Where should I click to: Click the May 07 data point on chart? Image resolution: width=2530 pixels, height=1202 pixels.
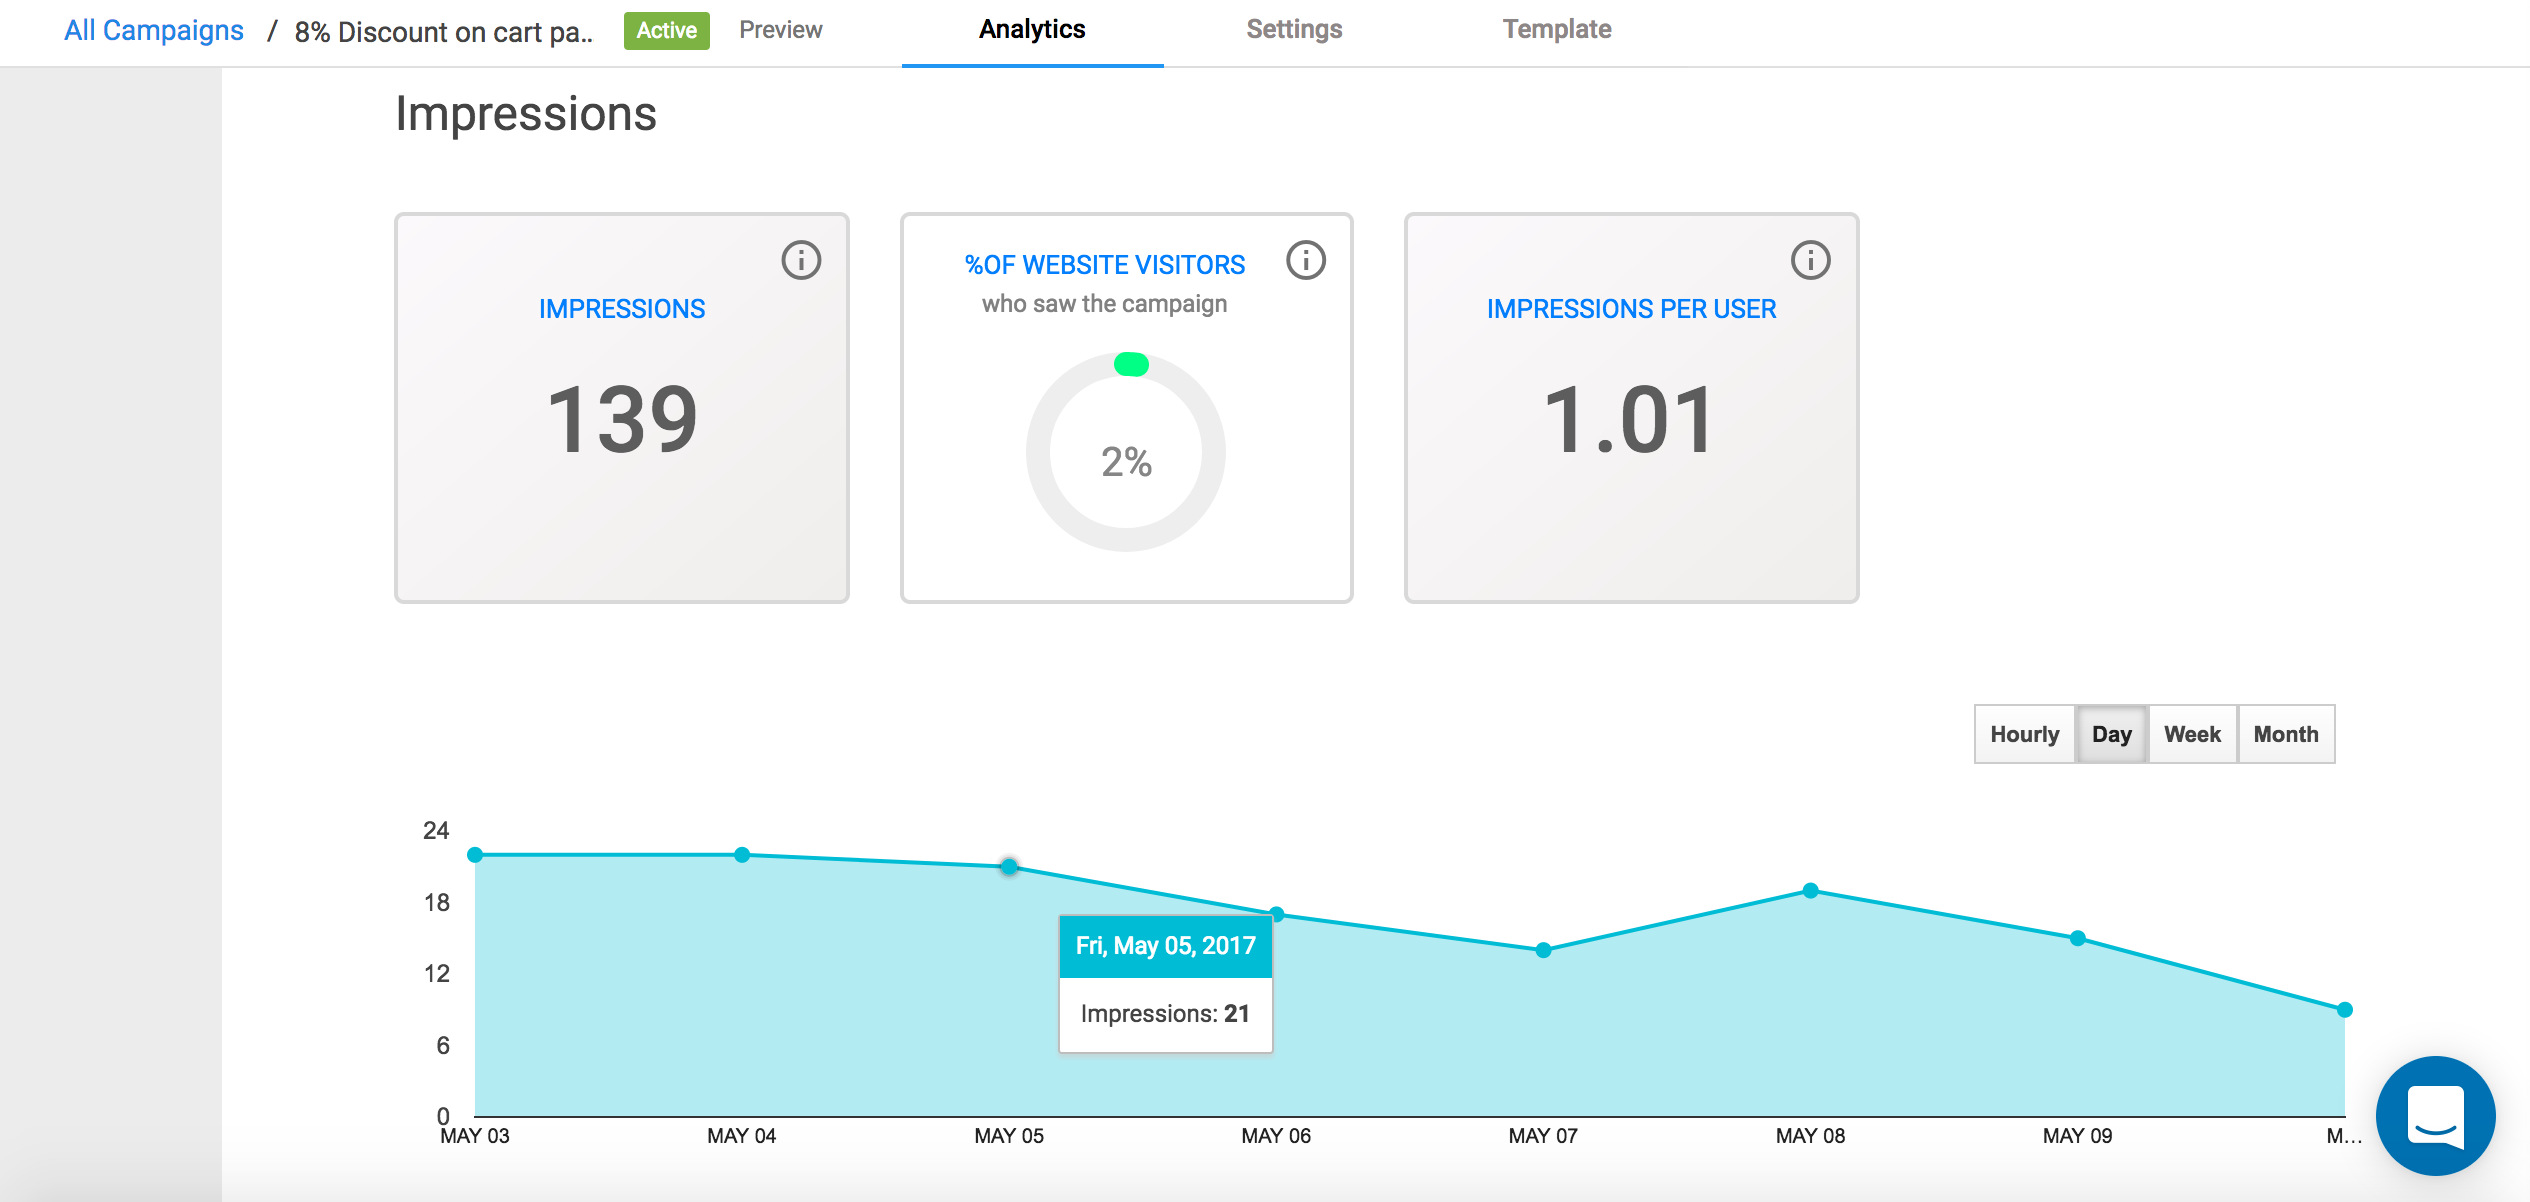pos(1543,950)
